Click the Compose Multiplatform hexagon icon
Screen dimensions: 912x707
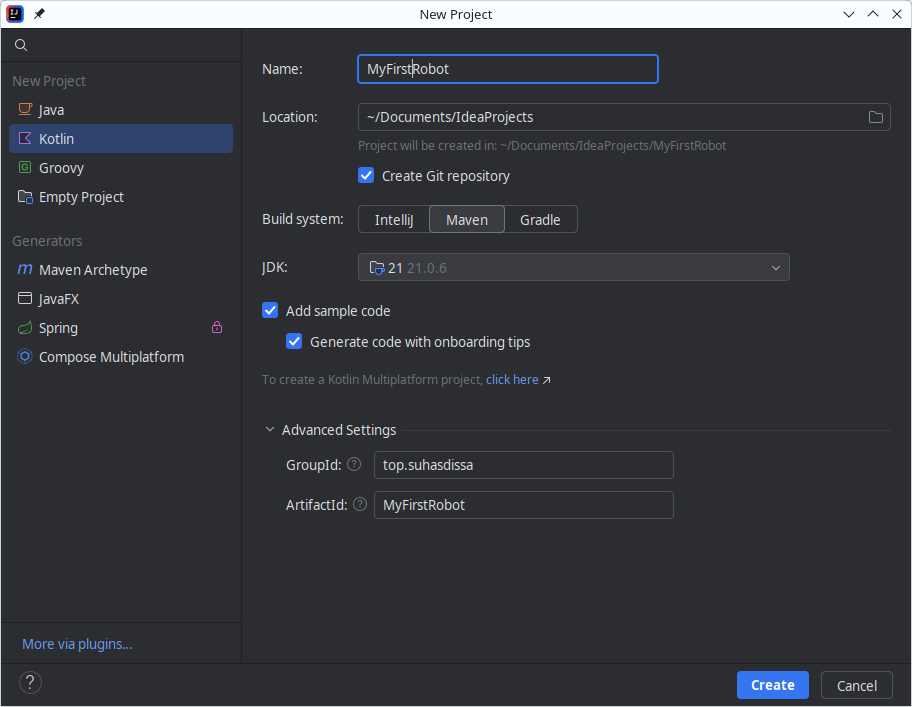[25, 356]
